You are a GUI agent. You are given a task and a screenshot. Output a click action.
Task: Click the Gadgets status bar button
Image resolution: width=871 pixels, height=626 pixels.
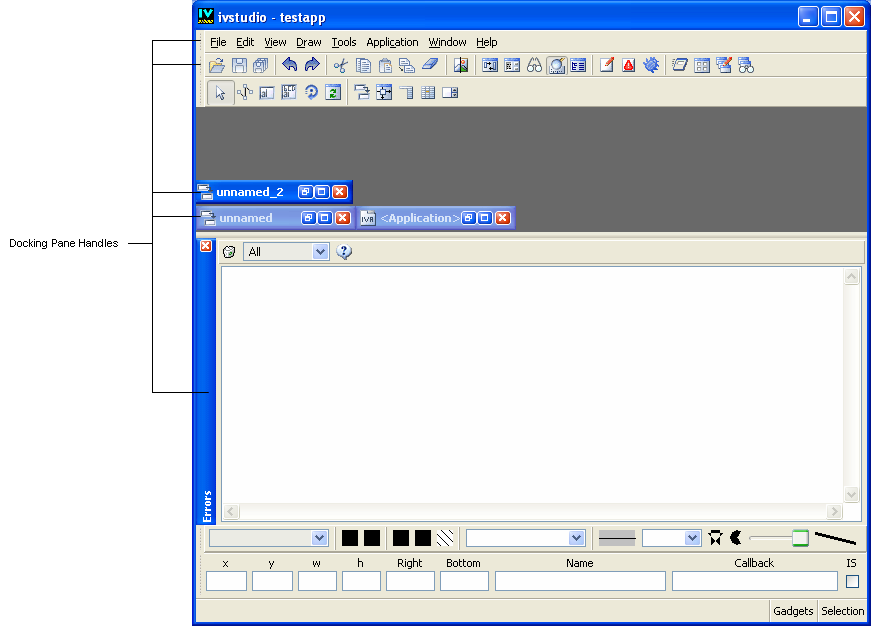point(793,611)
